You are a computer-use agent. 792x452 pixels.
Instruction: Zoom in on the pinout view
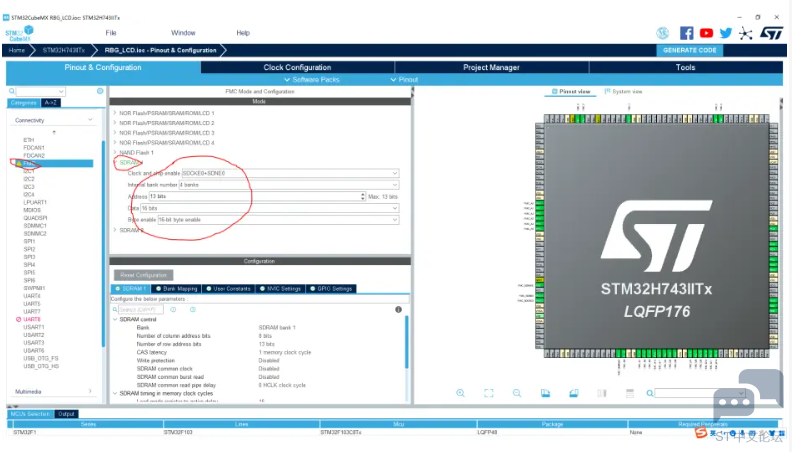461,393
